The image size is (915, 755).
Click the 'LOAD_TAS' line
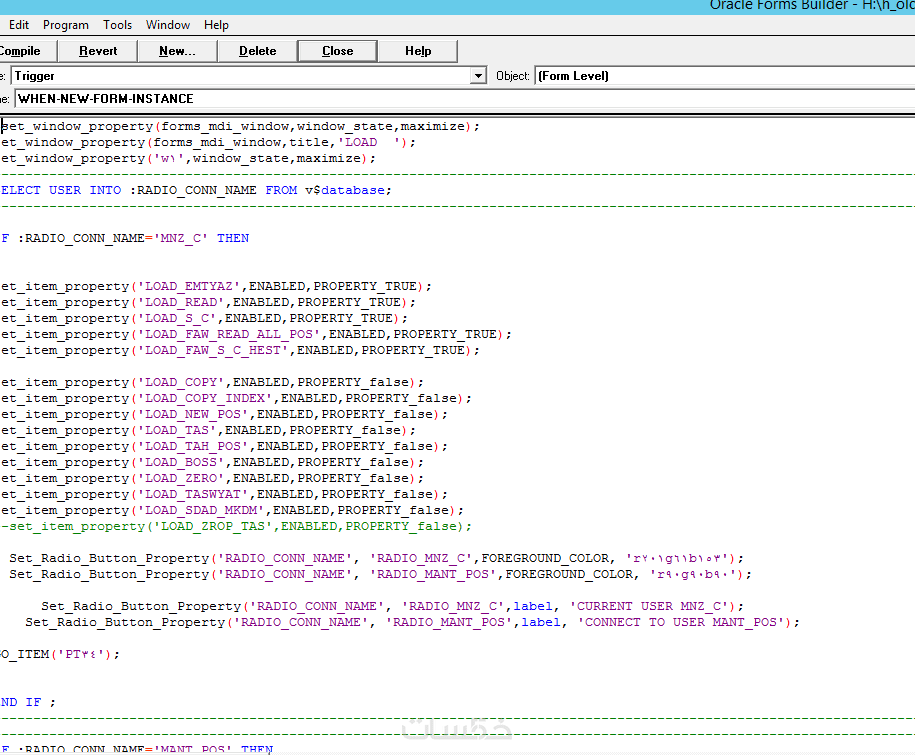208,430
